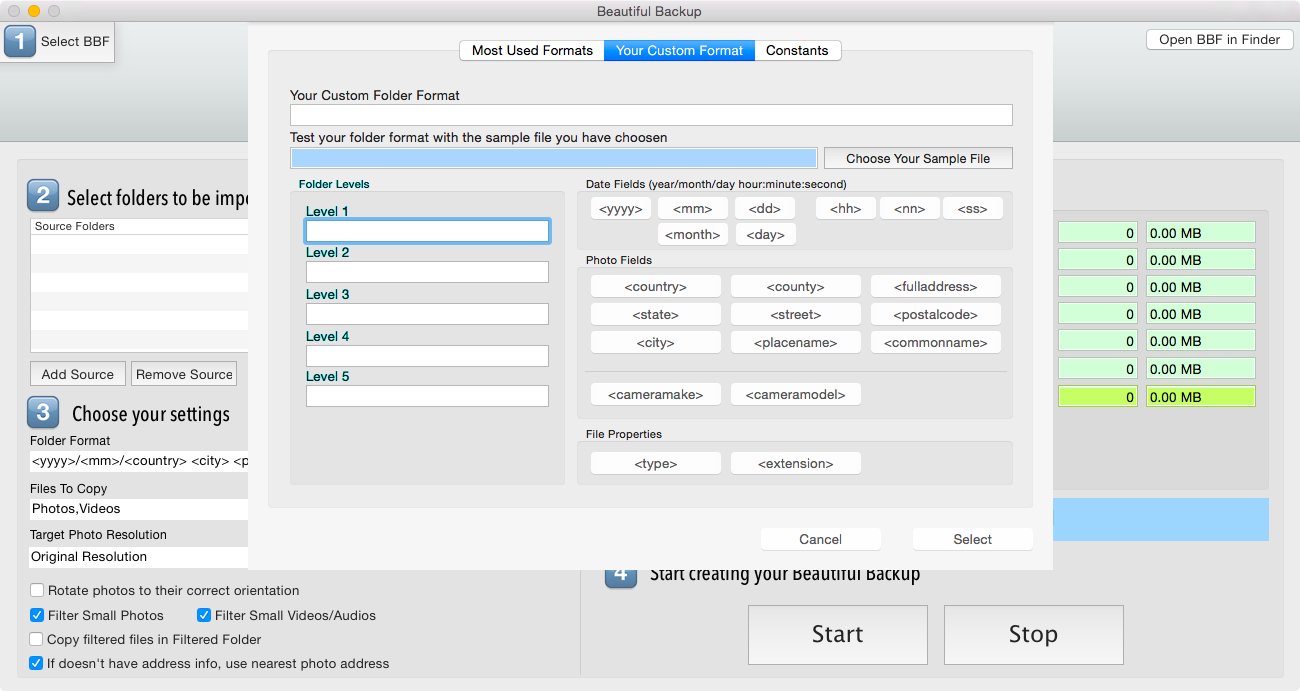Add the <commonname> photo field
The width and height of the screenshot is (1300, 691).
point(936,342)
